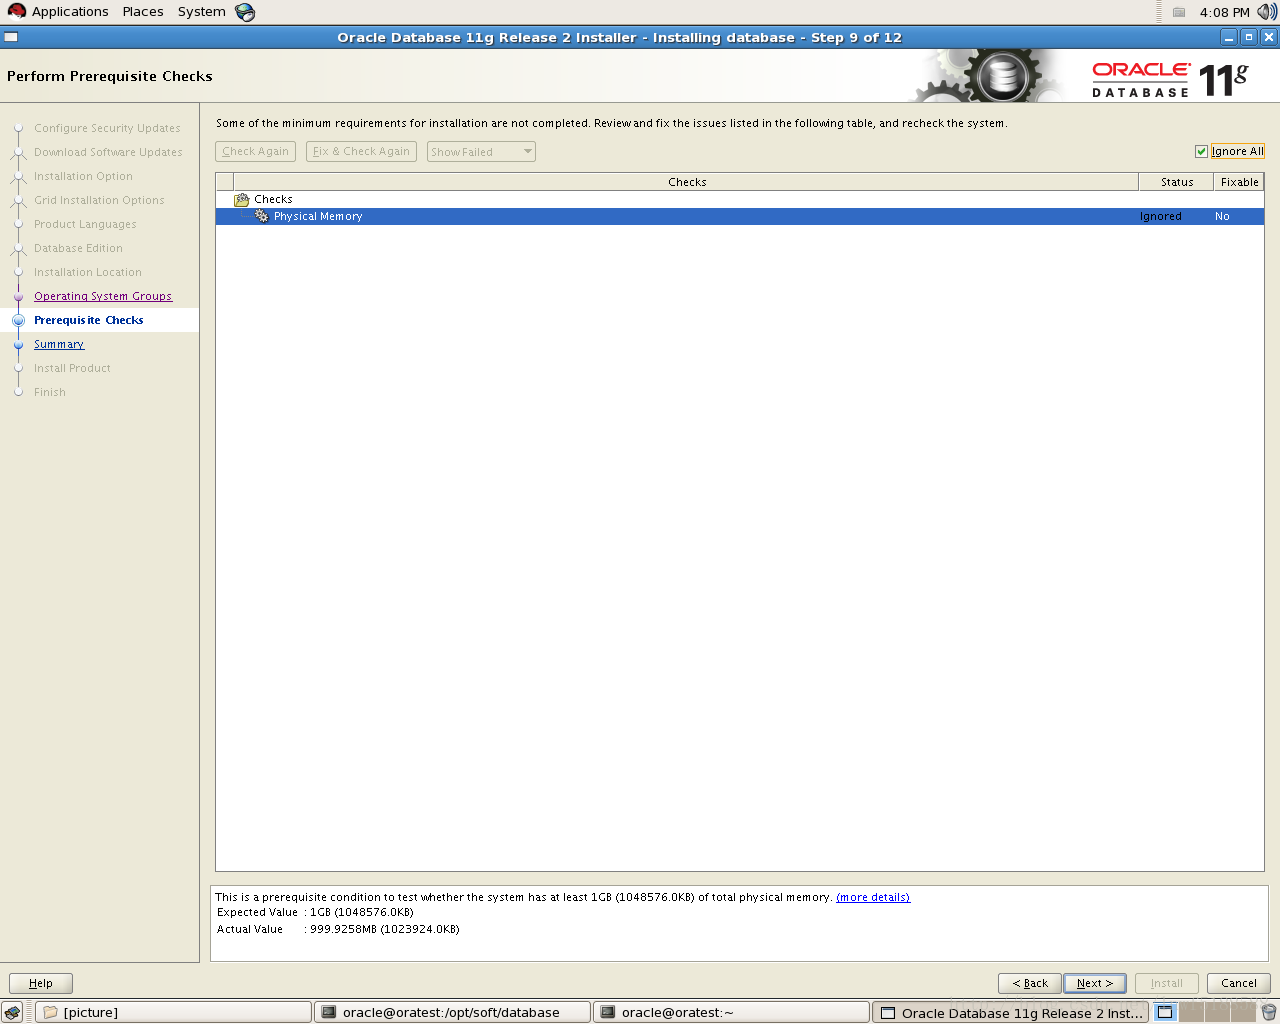Click the show desktop icon in bottom panel
This screenshot has width=1280, height=1024.
(13, 1012)
